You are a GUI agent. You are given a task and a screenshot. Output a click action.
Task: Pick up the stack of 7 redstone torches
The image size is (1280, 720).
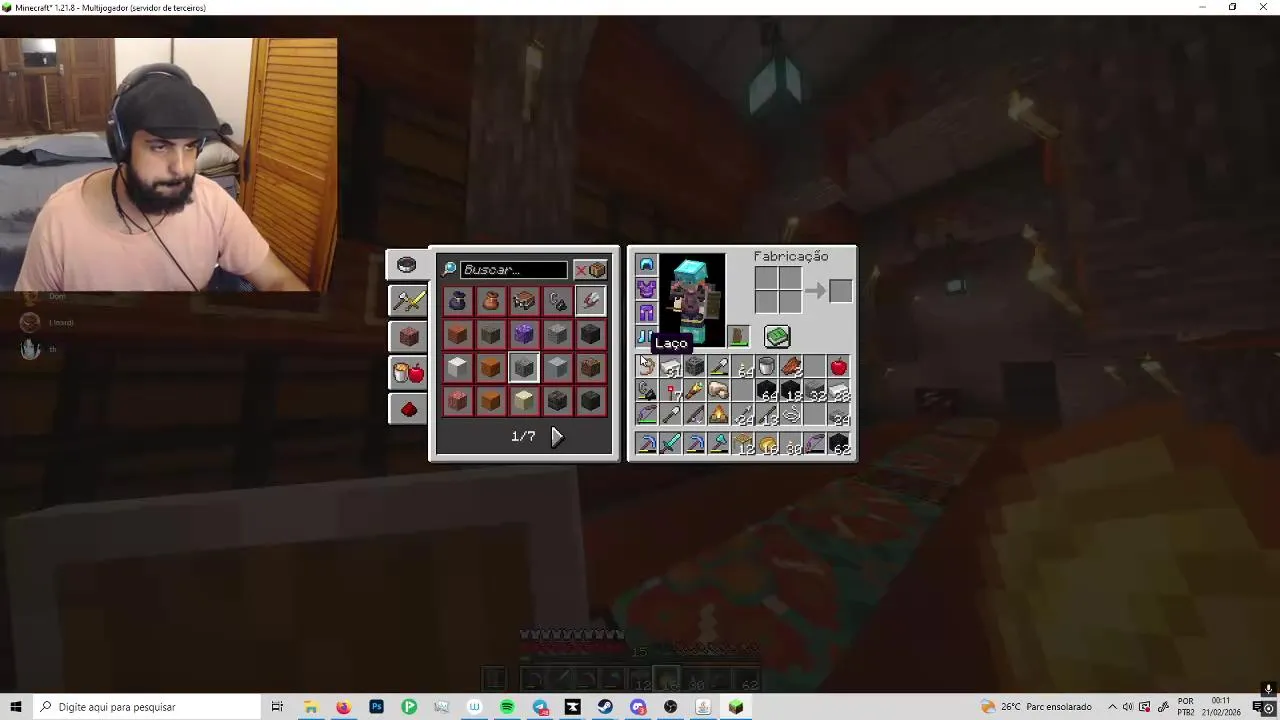tap(671, 391)
